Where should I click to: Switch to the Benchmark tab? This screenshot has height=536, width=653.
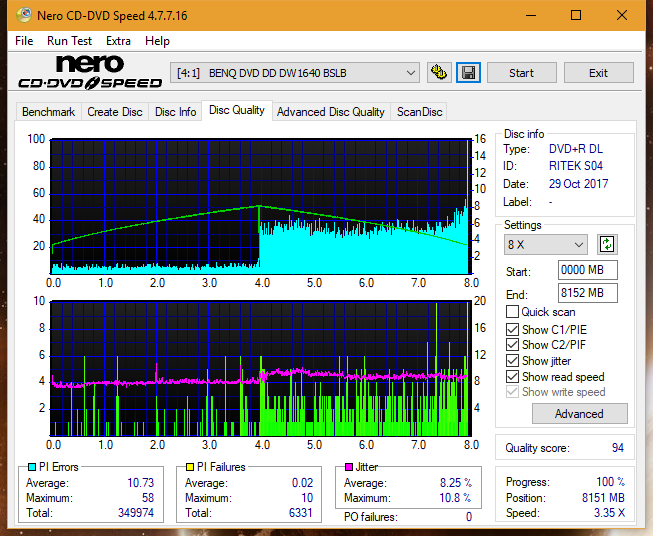point(49,112)
